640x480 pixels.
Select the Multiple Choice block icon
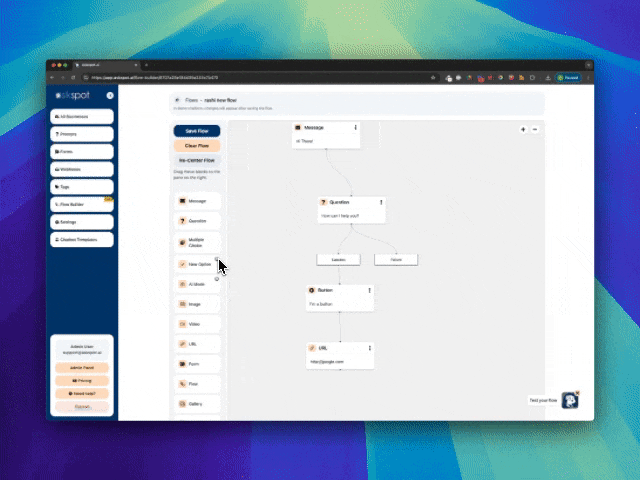182,242
